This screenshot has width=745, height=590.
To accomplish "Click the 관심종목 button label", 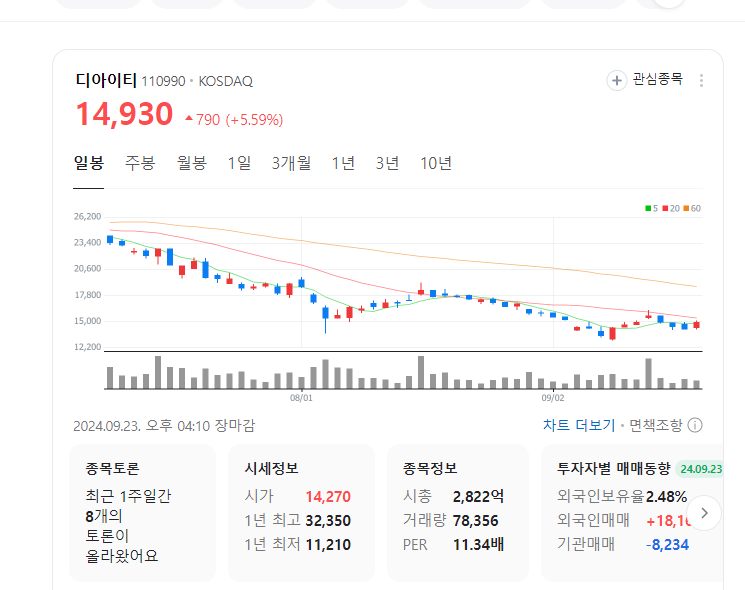I will pyautogui.click(x=658, y=79).
